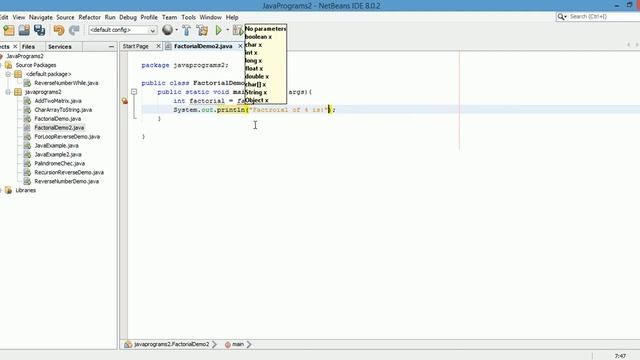640x360 pixels.
Task: Select PalindromeChec.java file
Action: [x=60, y=164]
